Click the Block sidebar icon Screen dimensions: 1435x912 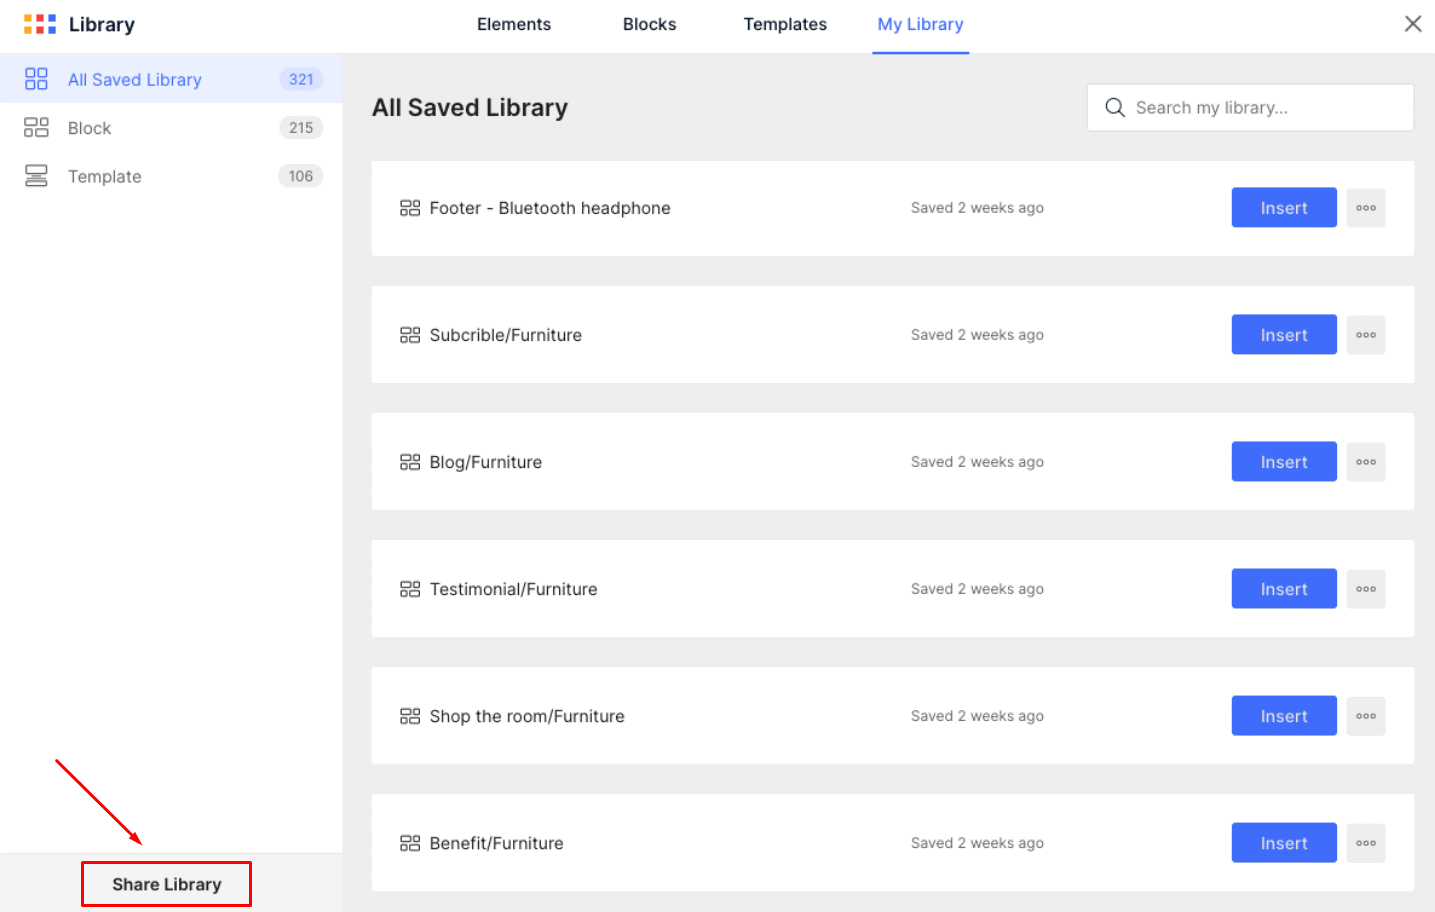pyautogui.click(x=36, y=127)
